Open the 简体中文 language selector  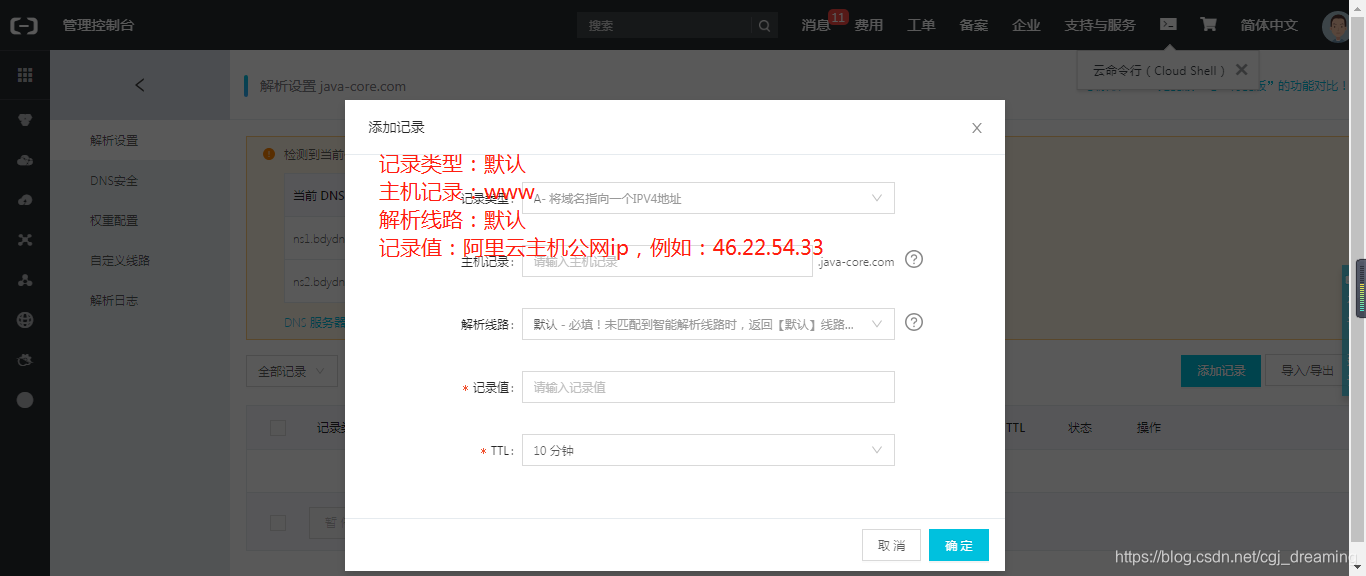coord(1269,25)
